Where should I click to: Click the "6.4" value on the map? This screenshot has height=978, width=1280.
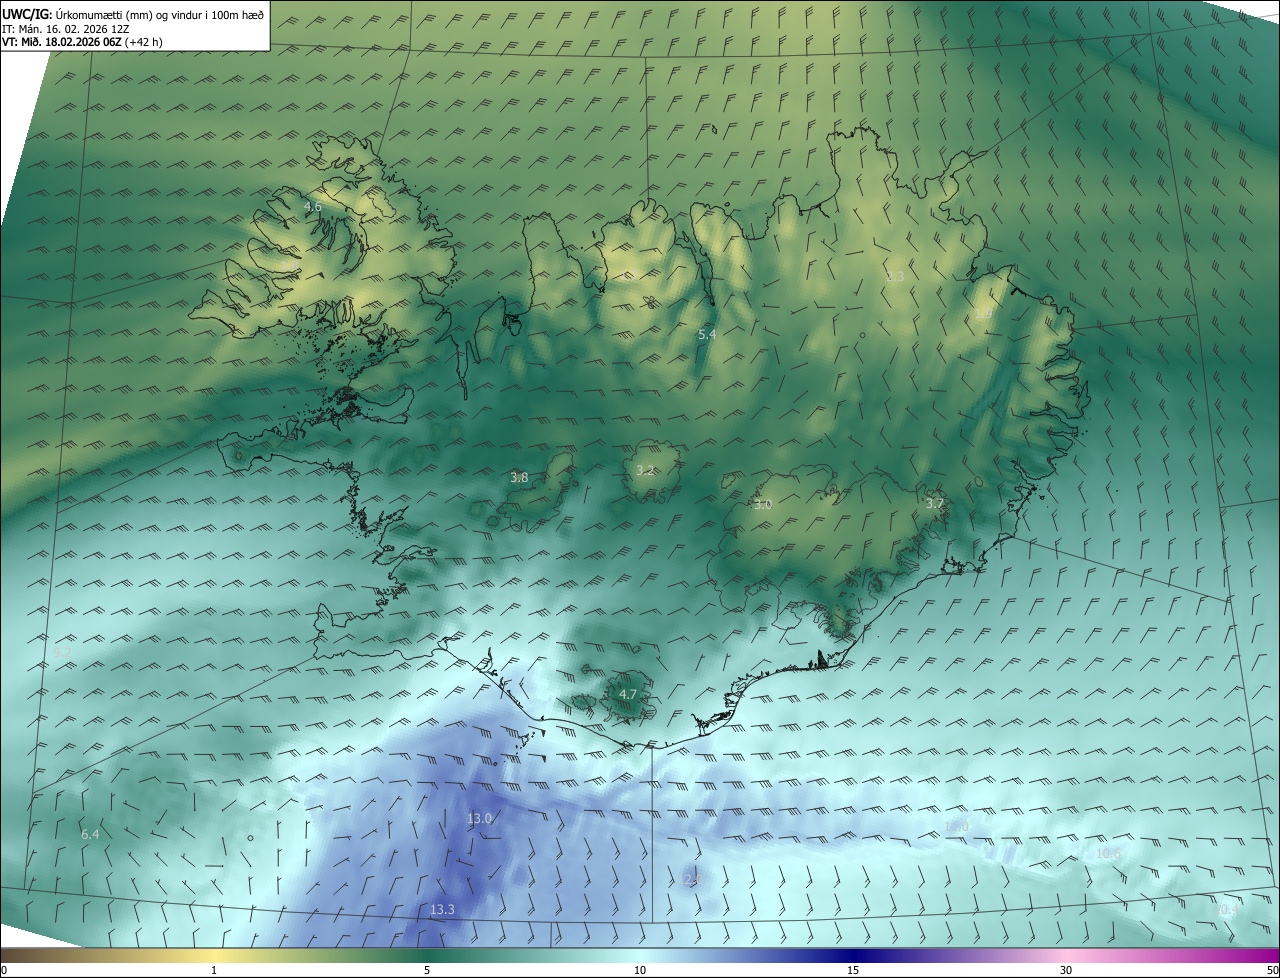pyautogui.click(x=90, y=834)
